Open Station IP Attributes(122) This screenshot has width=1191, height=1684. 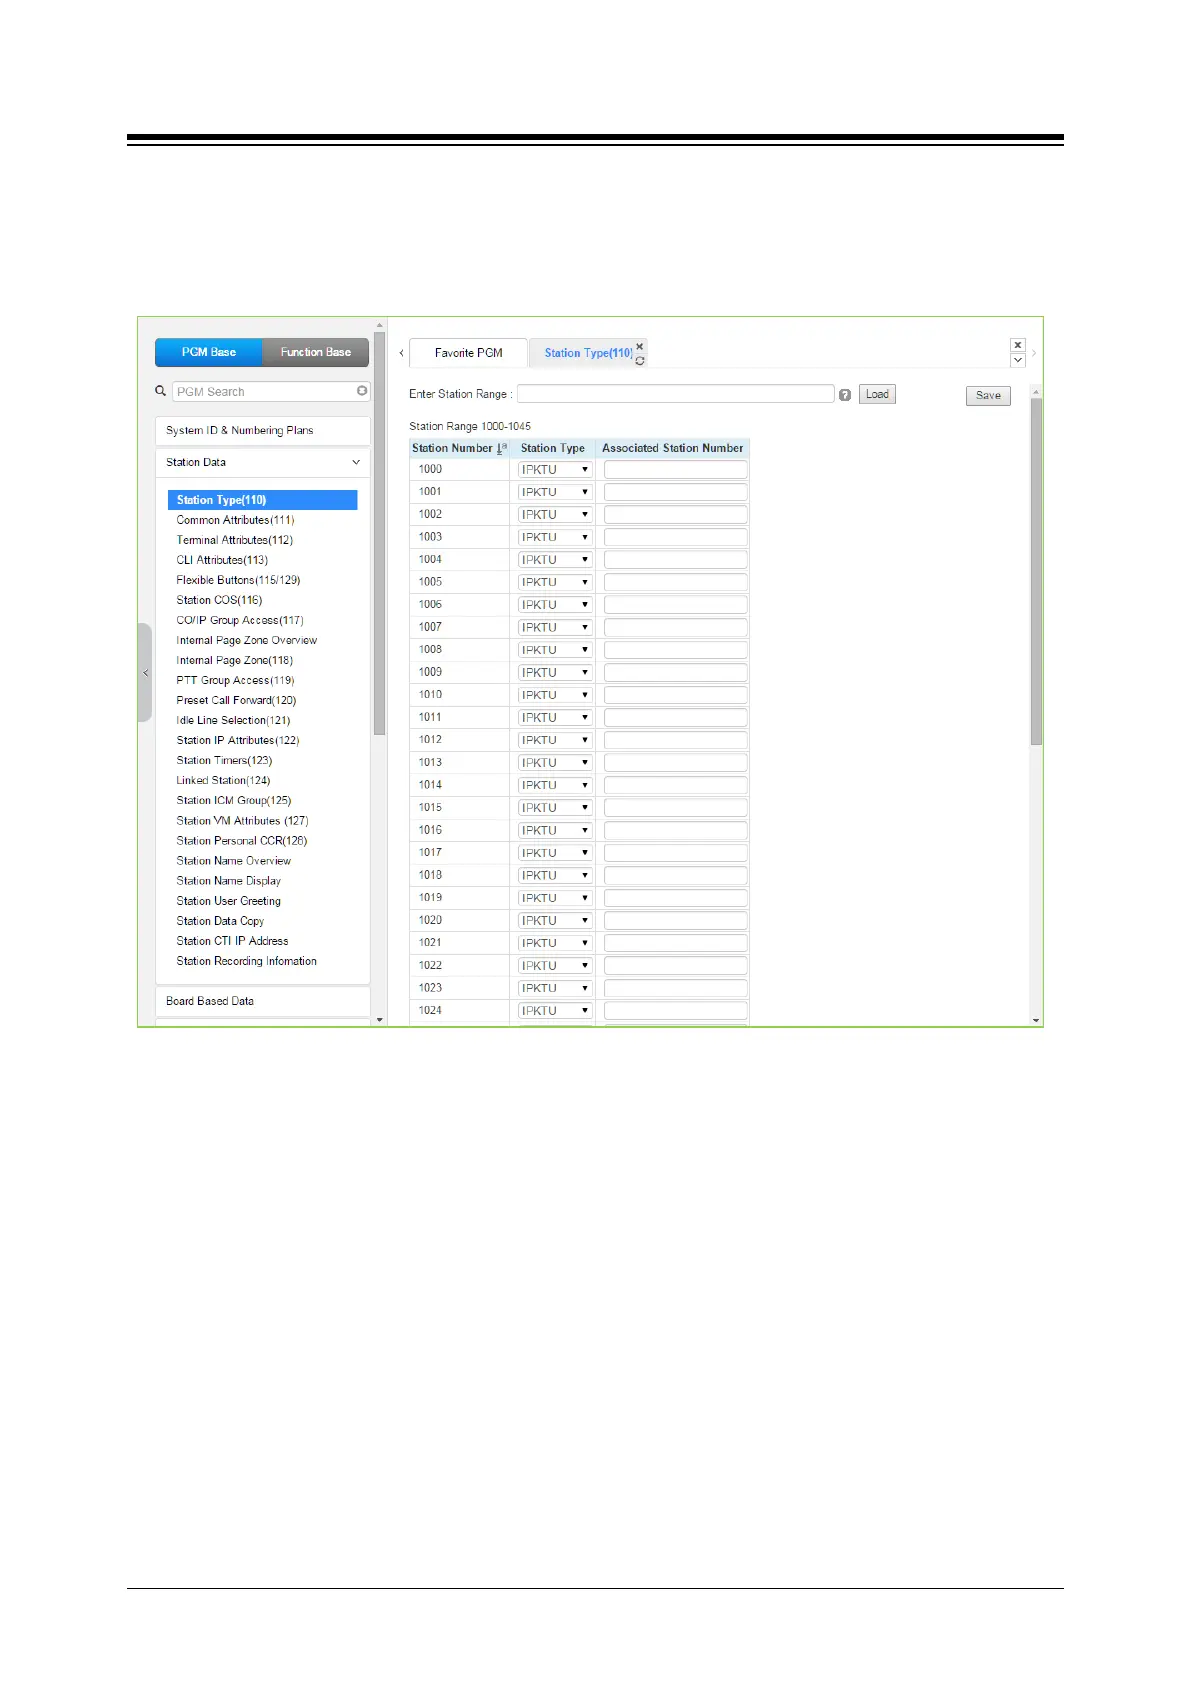(x=238, y=740)
